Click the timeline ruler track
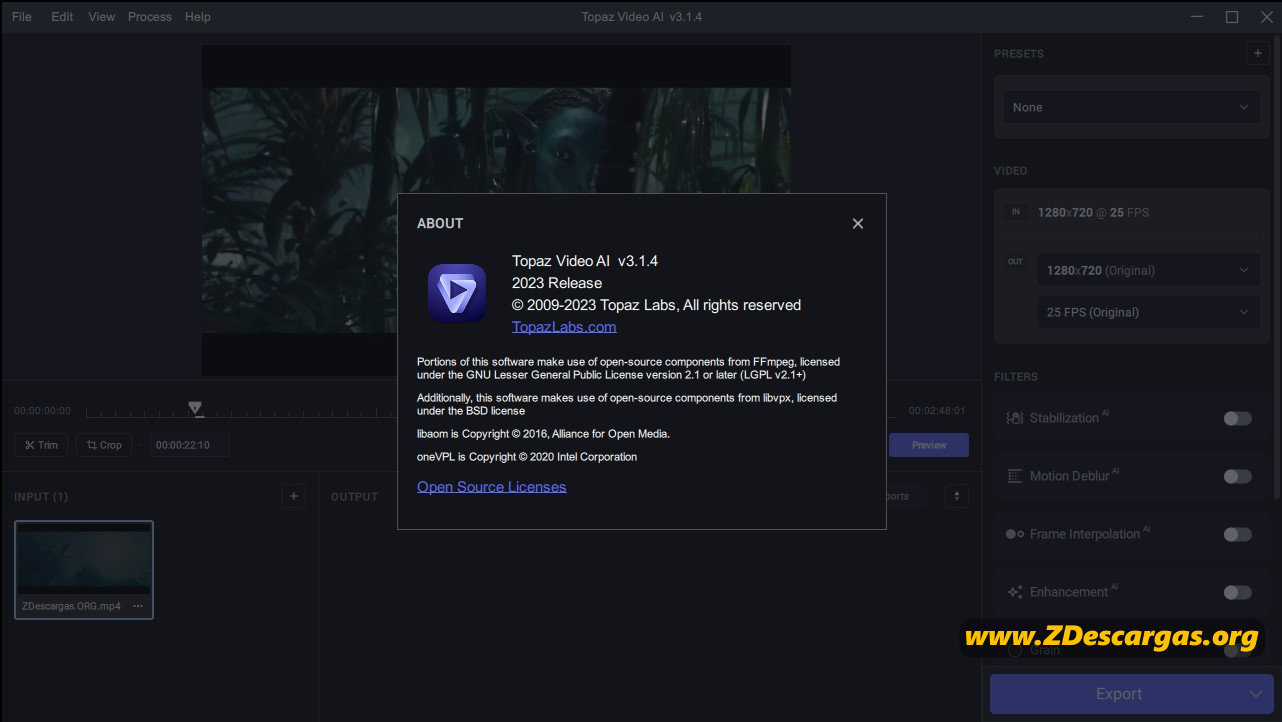The height and width of the screenshot is (722, 1282). [x=490, y=411]
